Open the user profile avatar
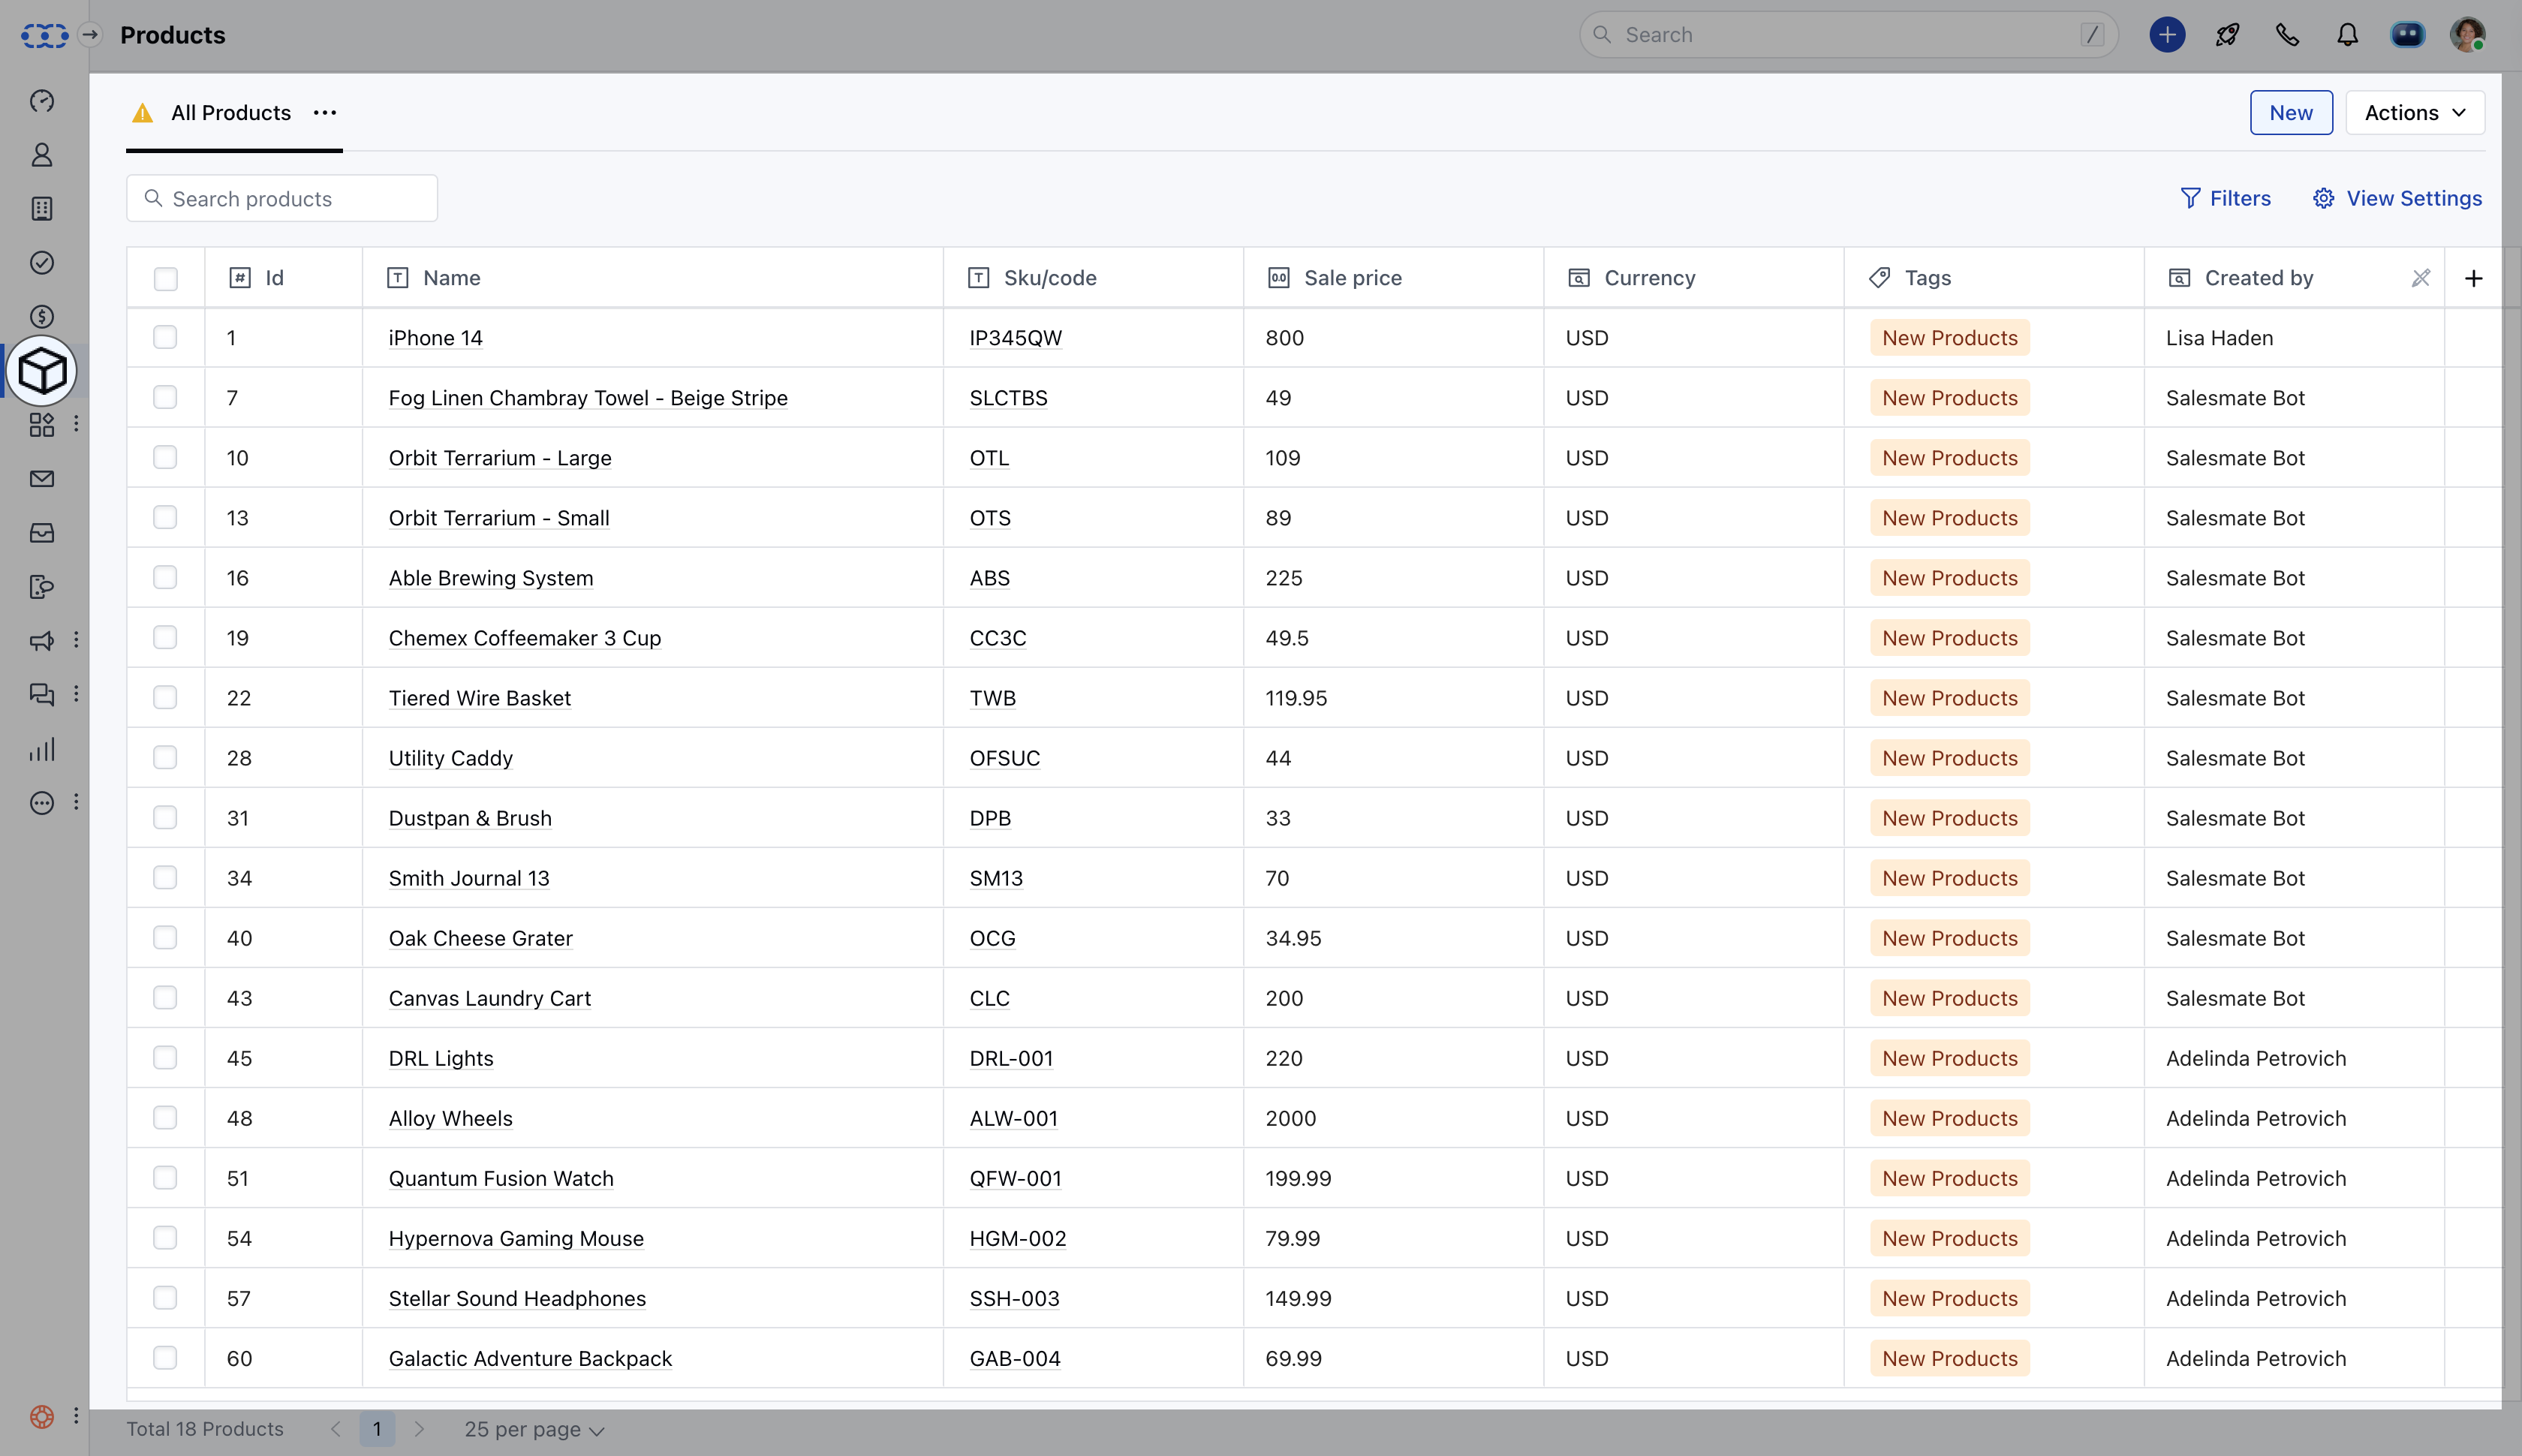This screenshot has width=2522, height=1456. [x=2467, y=35]
